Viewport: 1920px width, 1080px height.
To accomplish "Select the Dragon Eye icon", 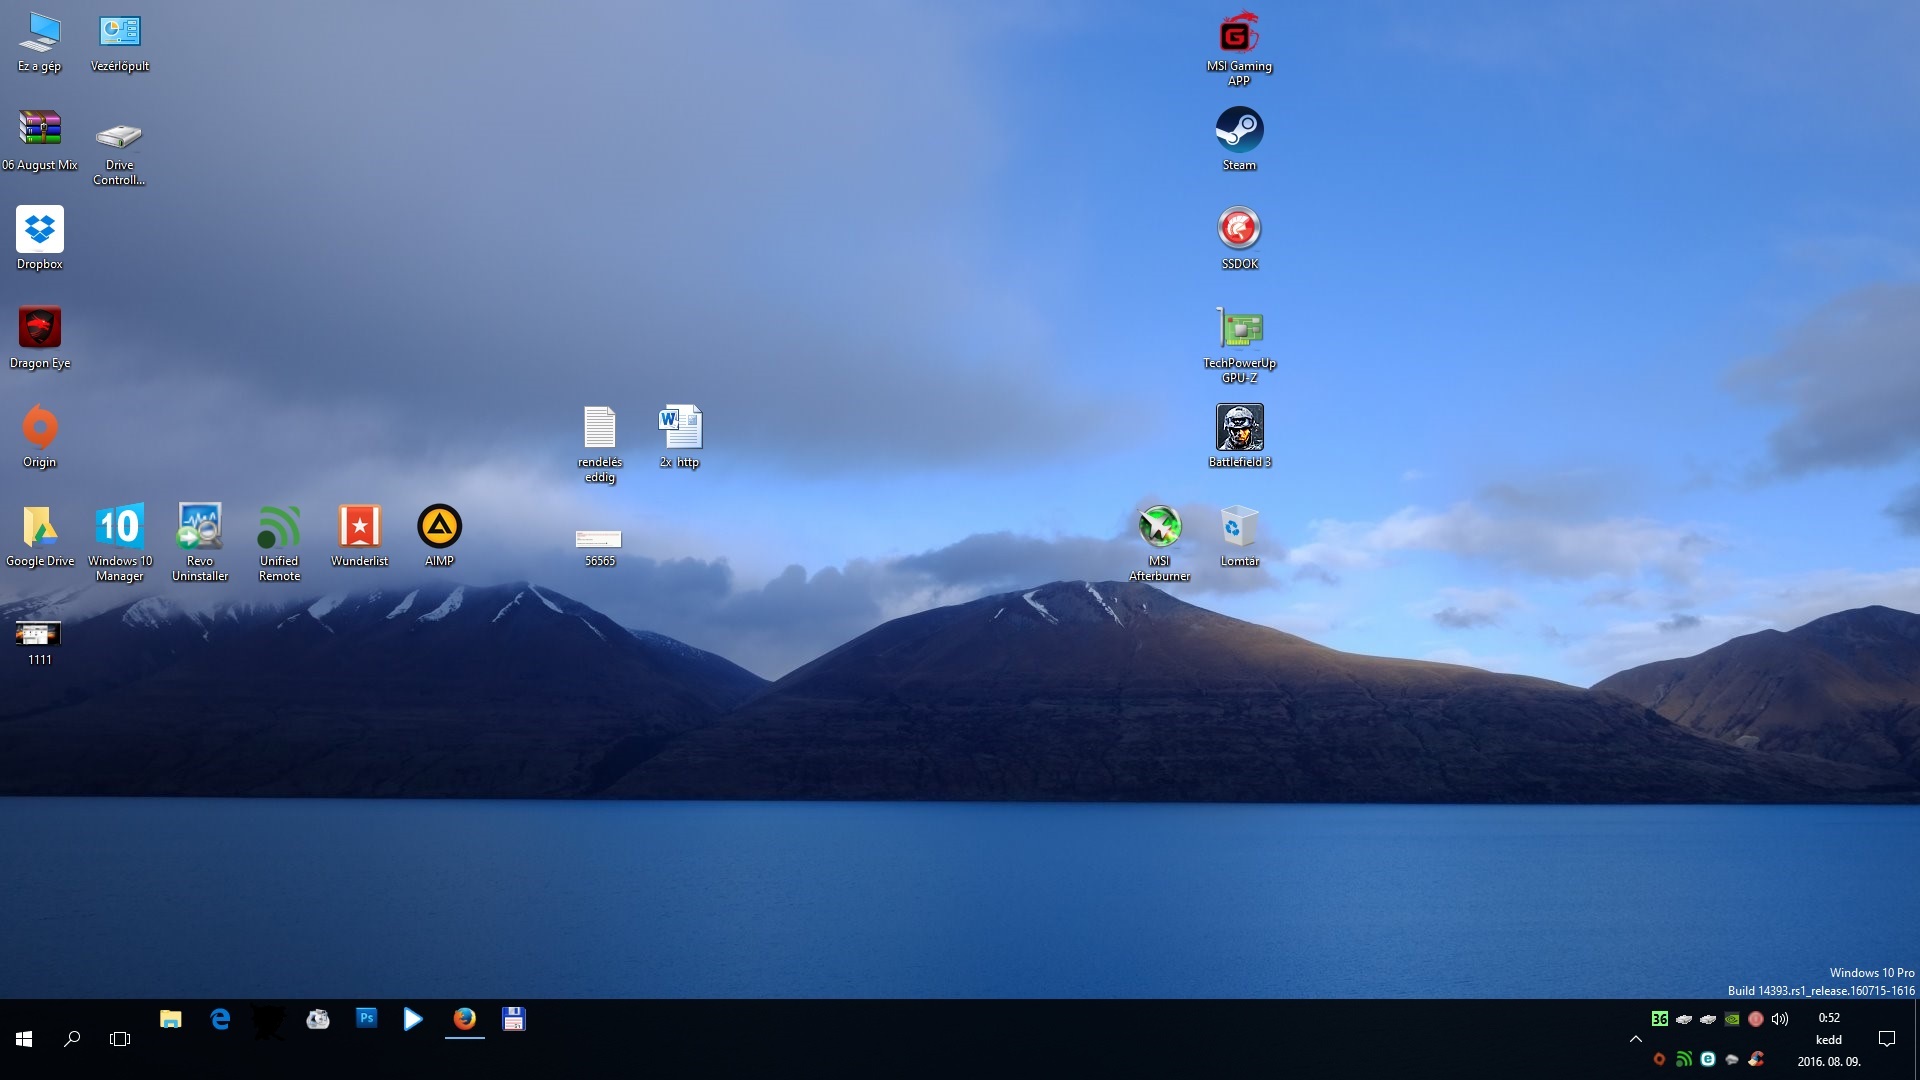I will (x=40, y=339).
